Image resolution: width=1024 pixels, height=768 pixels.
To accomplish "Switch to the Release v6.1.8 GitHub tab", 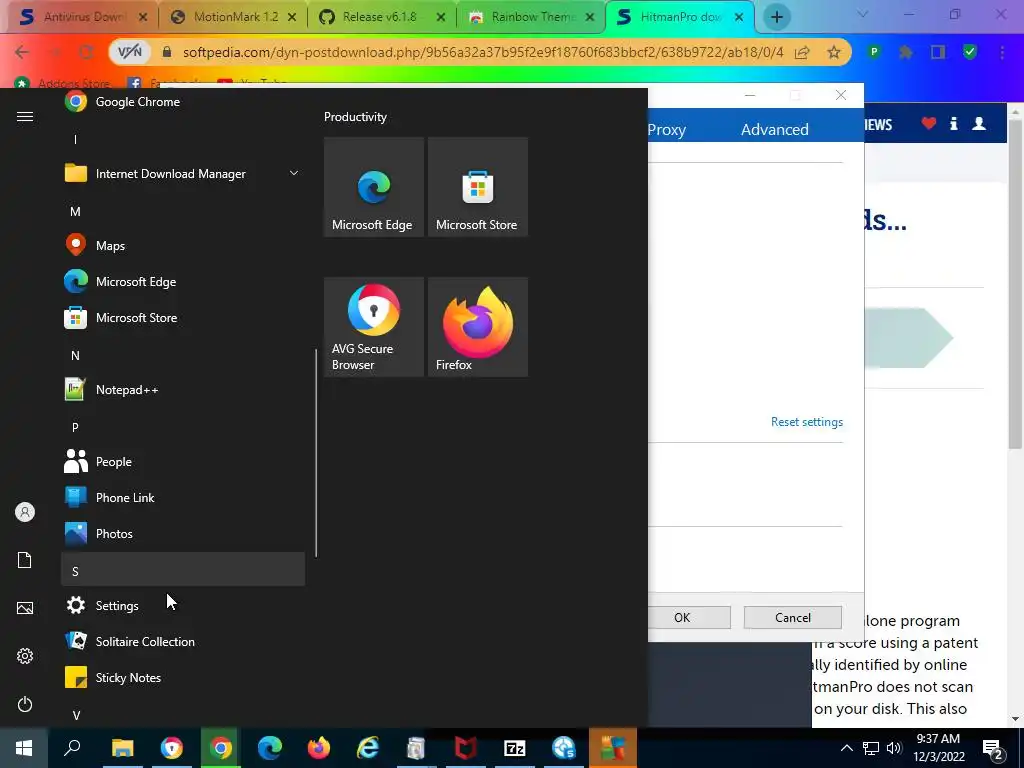I will pos(381,17).
